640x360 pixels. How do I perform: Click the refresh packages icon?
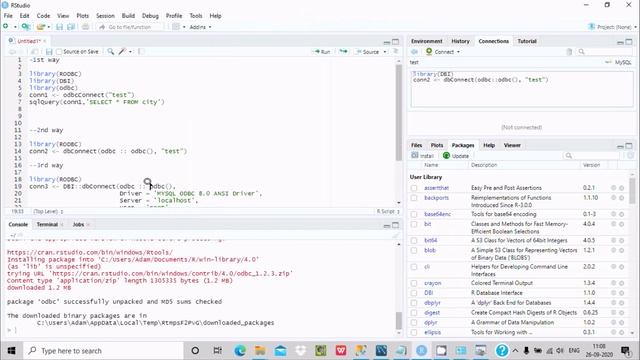pos(630,156)
